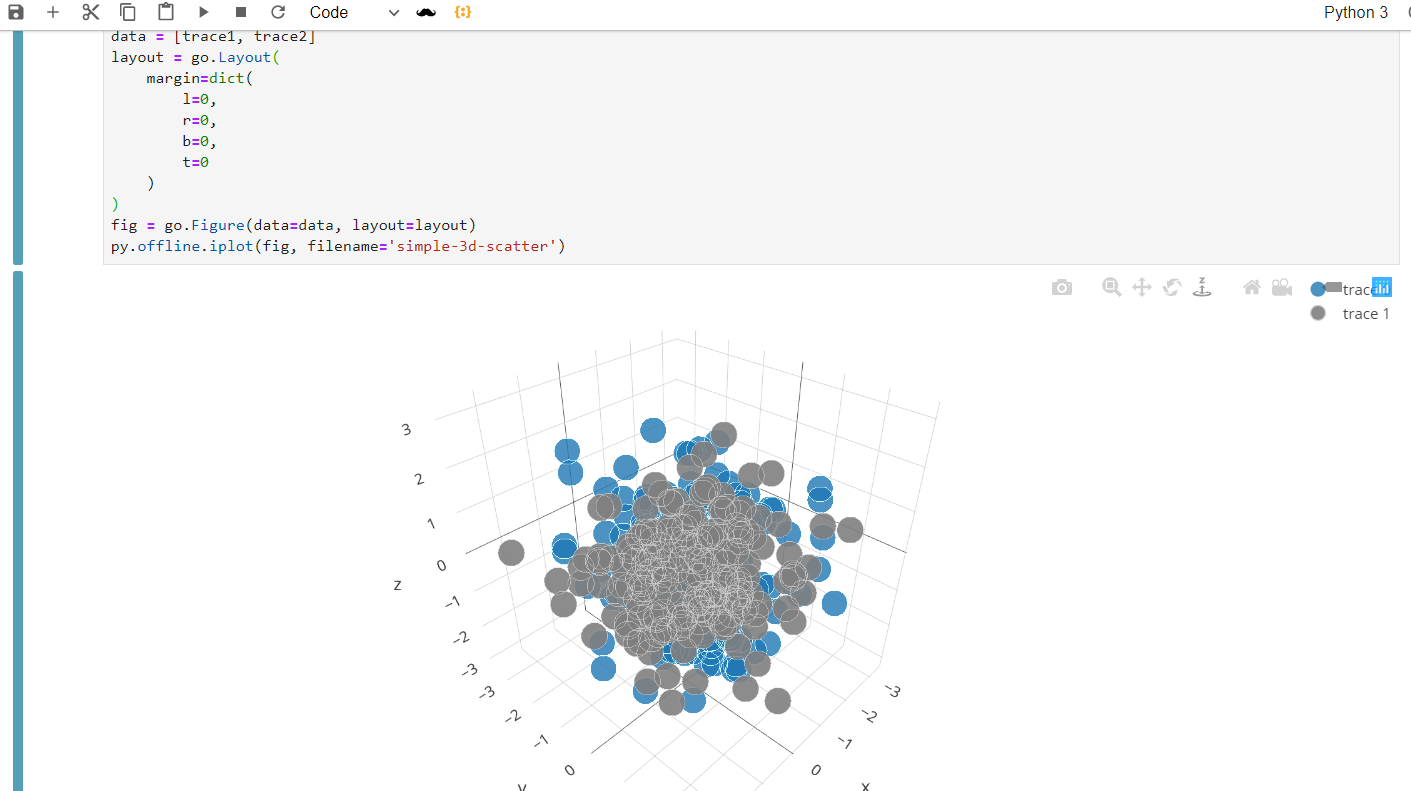Activate zoom mode in the Plotly modebar
Viewport: 1411px width, 791px height.
[1111, 287]
